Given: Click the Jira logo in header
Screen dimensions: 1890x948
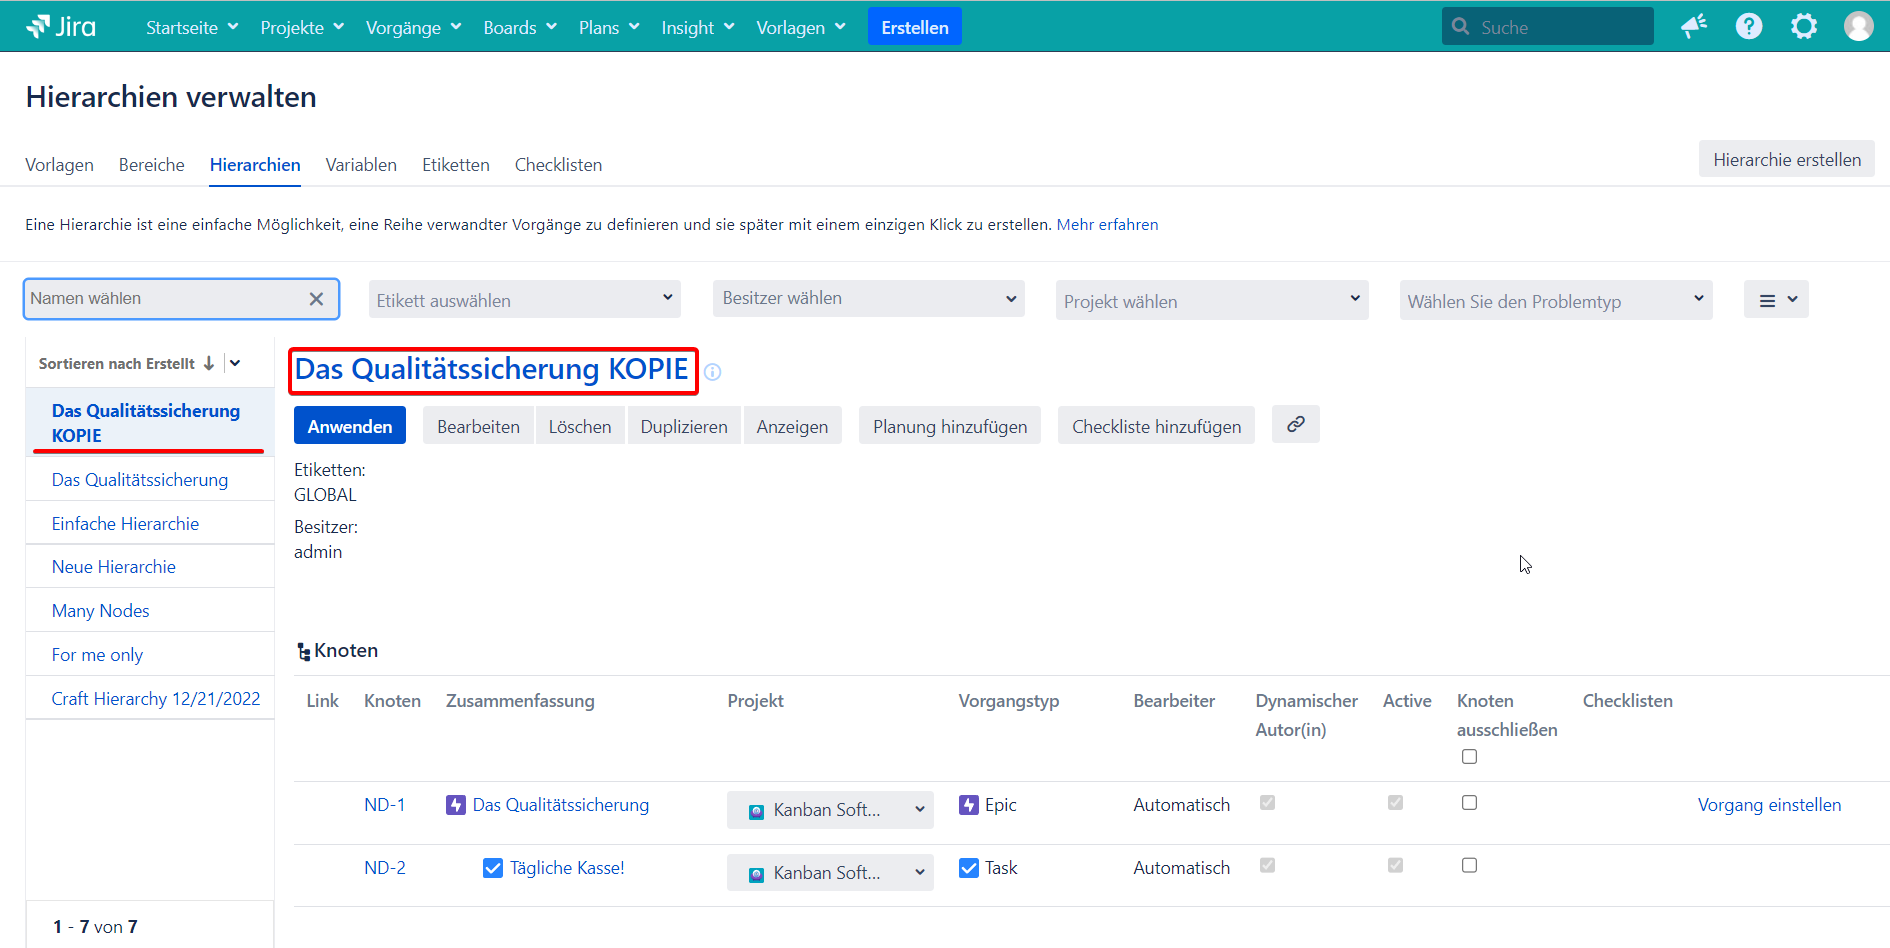Looking at the screenshot, I should pyautogui.click(x=62, y=27).
